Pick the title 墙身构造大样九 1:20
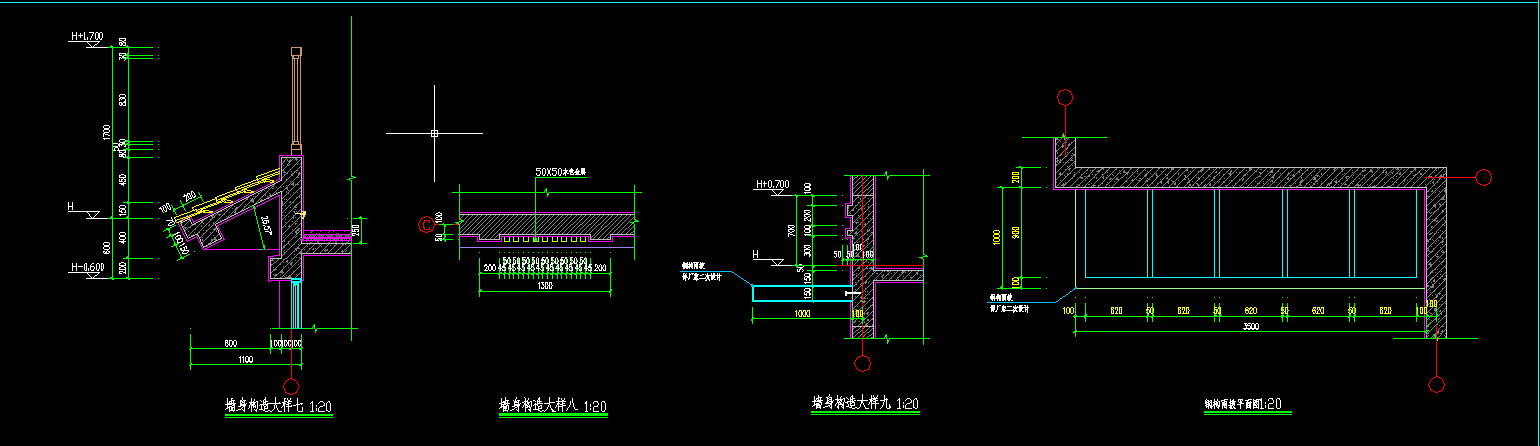Viewport: 1540px width, 446px height. [x=865, y=404]
